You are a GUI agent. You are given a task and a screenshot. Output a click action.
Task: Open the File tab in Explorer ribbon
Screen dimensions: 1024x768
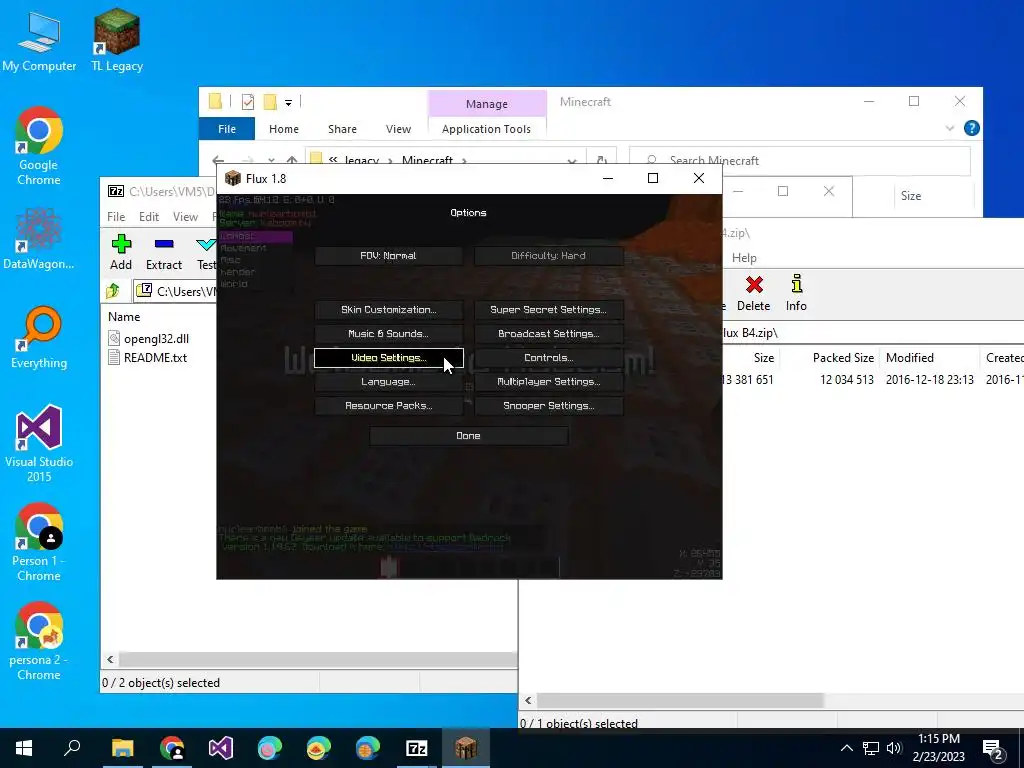point(227,129)
